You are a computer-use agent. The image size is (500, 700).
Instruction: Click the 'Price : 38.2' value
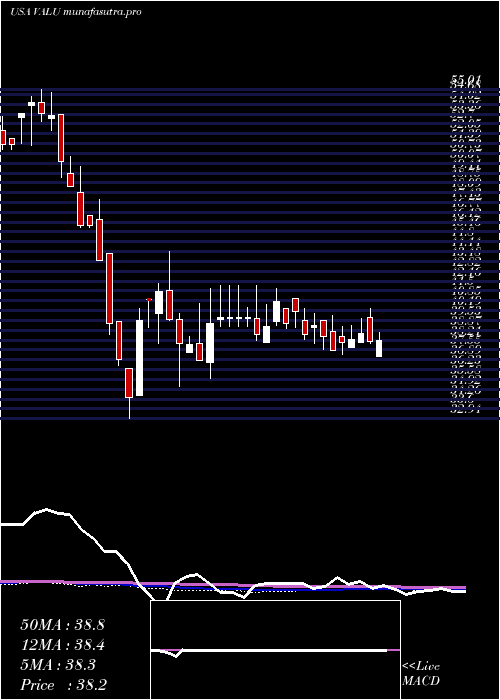(63, 685)
